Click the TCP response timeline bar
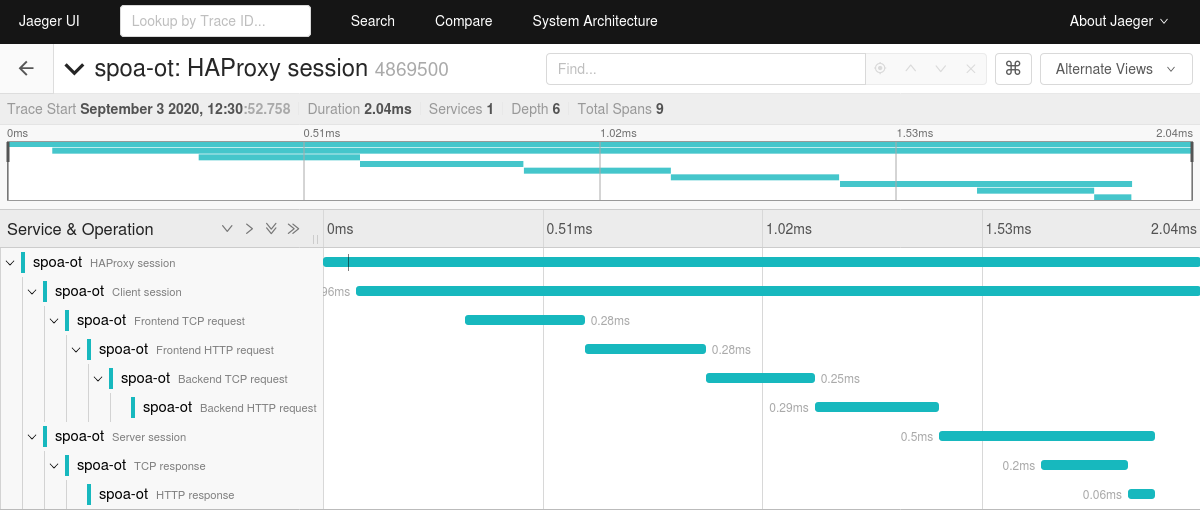 point(1084,465)
